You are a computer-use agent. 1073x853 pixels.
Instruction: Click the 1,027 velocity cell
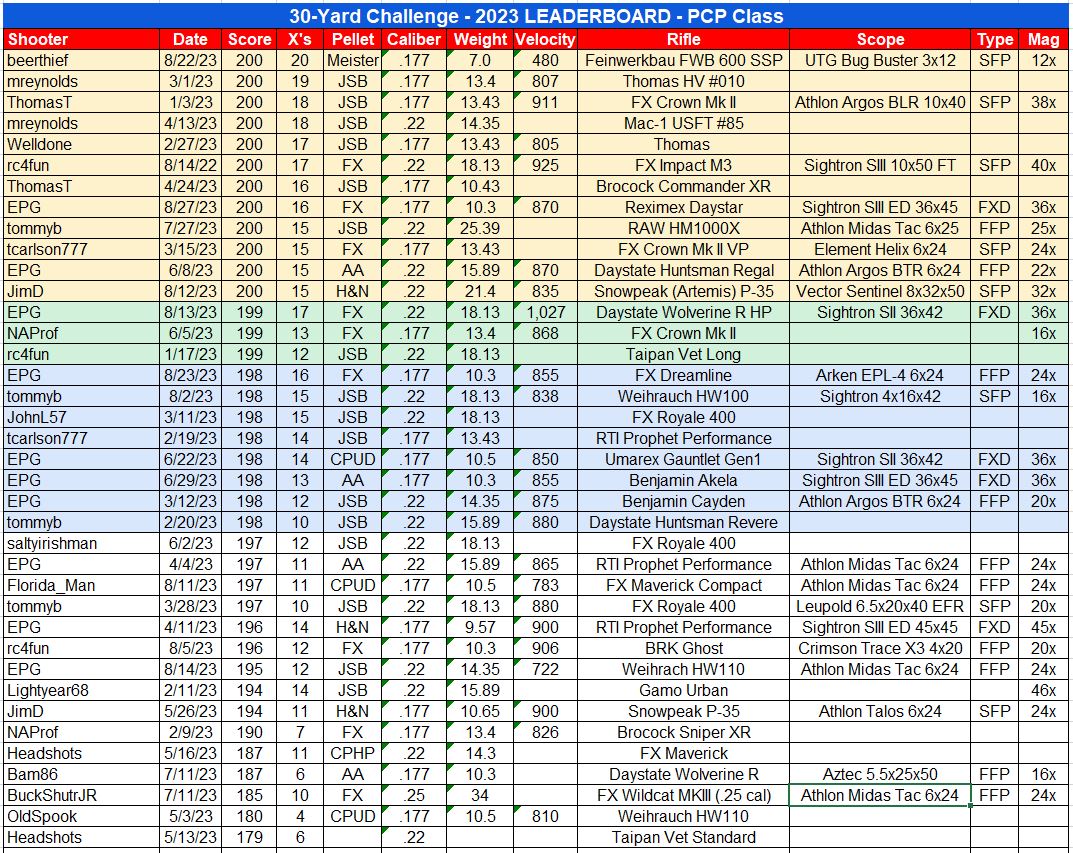545,312
